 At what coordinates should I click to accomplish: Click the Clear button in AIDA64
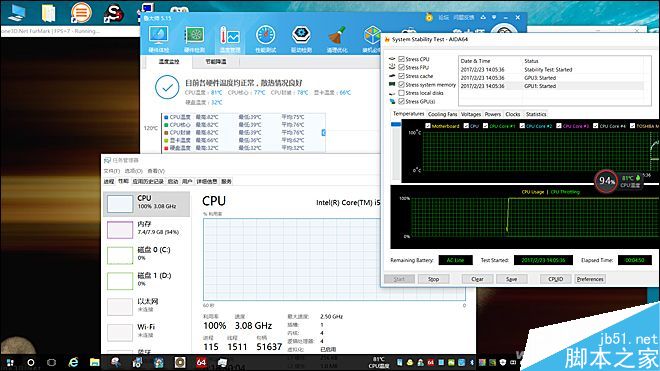point(477,279)
